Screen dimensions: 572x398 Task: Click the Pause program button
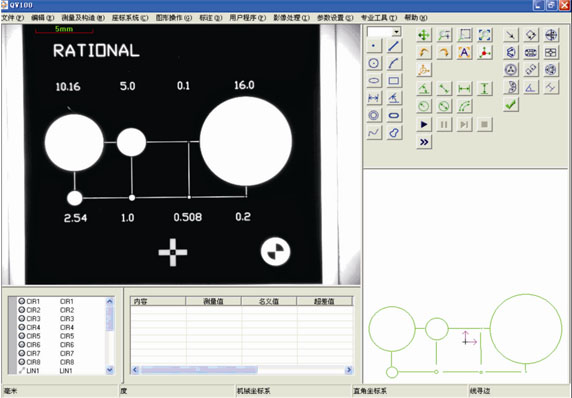[444, 124]
